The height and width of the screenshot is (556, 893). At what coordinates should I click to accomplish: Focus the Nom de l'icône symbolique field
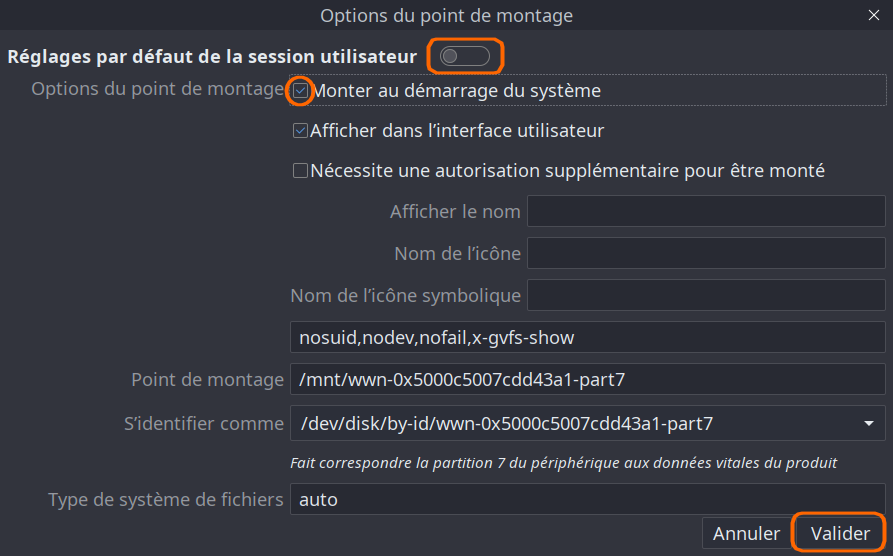click(705, 296)
